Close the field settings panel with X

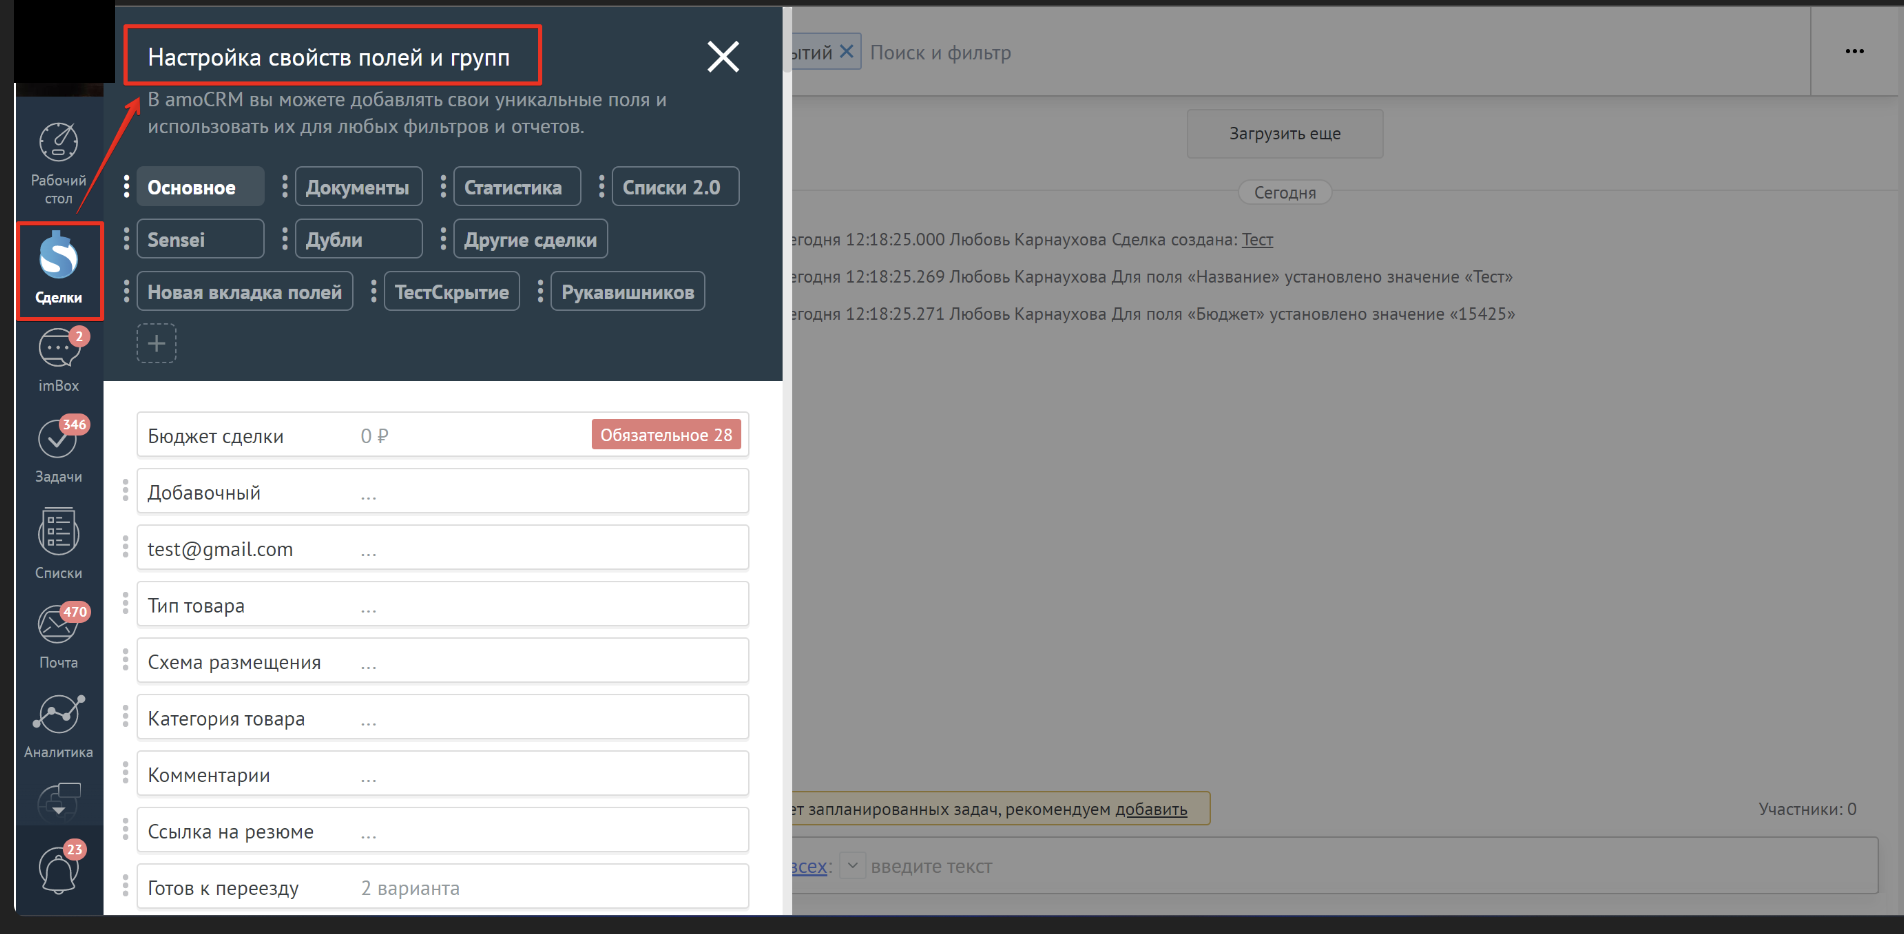[723, 57]
